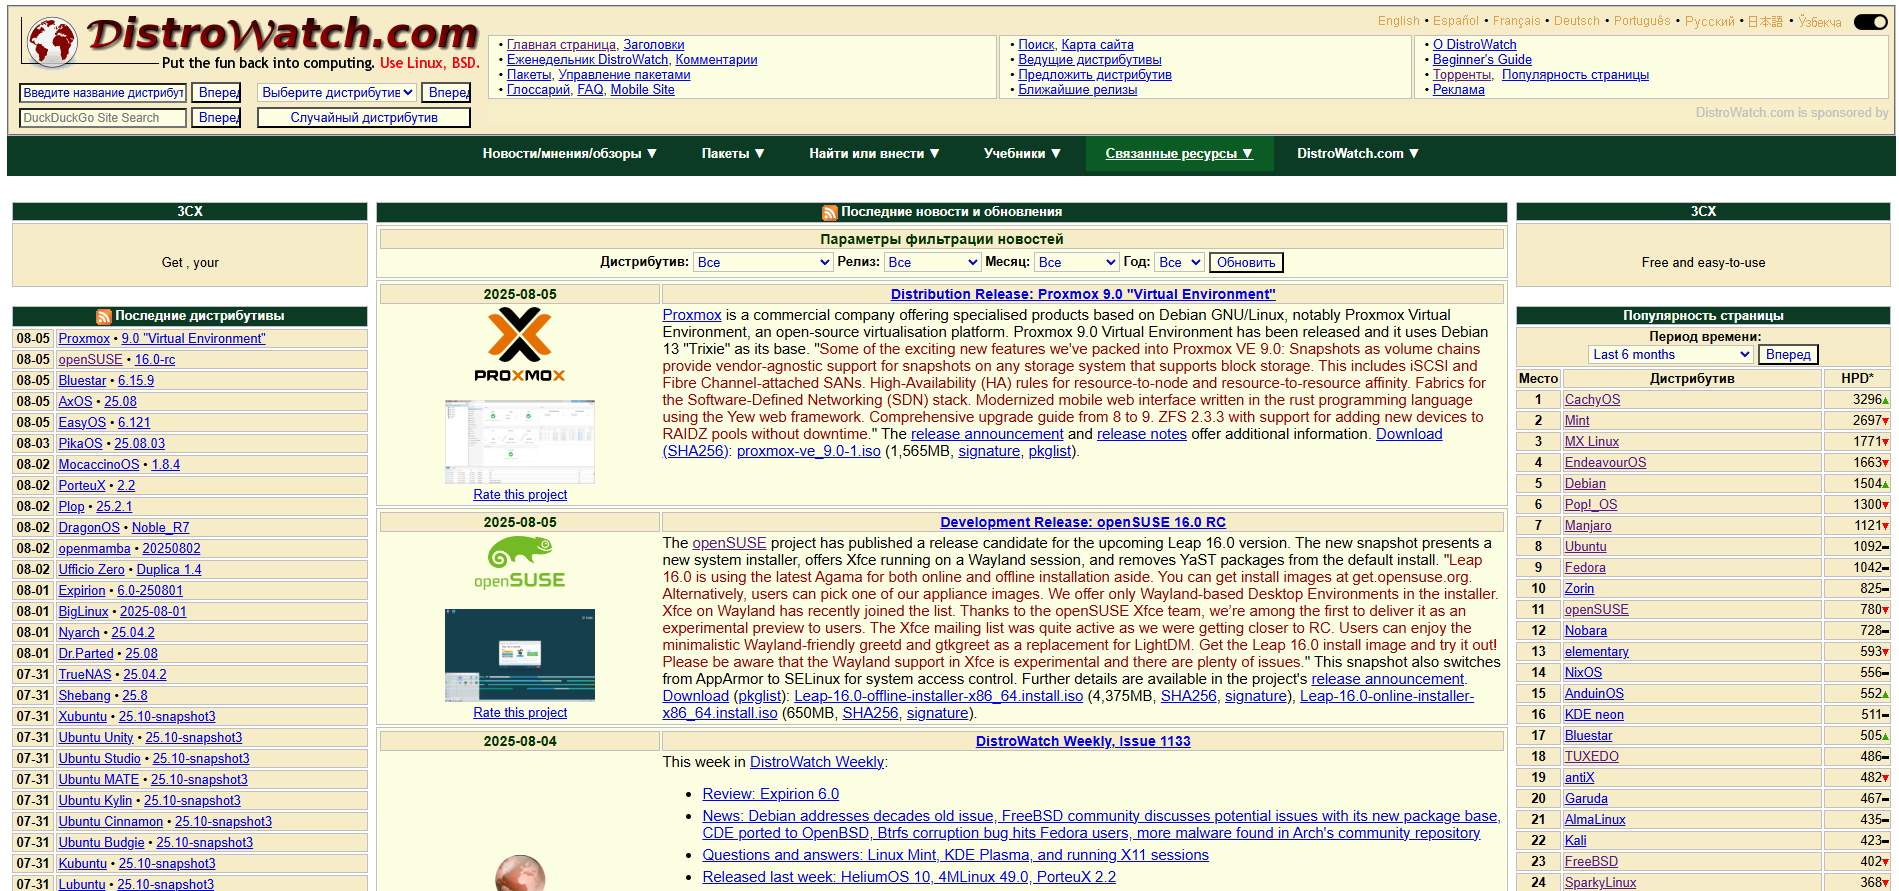Click Вперед beside Выберите дистрибутив dropdown
Image resolution: width=1899 pixels, height=891 pixels.
446,92
